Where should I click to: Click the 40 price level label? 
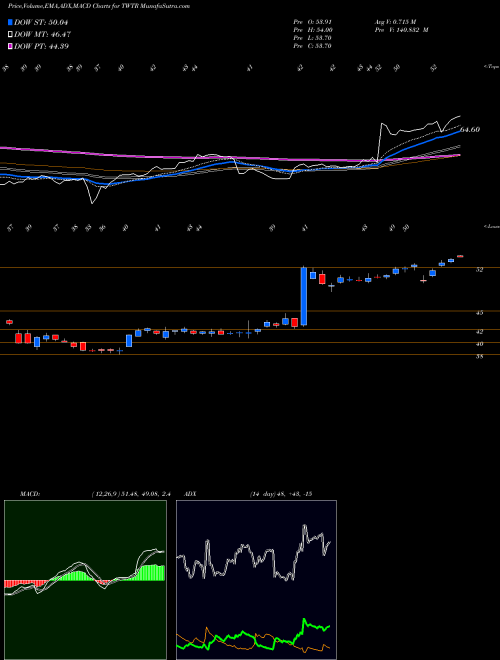479,344
